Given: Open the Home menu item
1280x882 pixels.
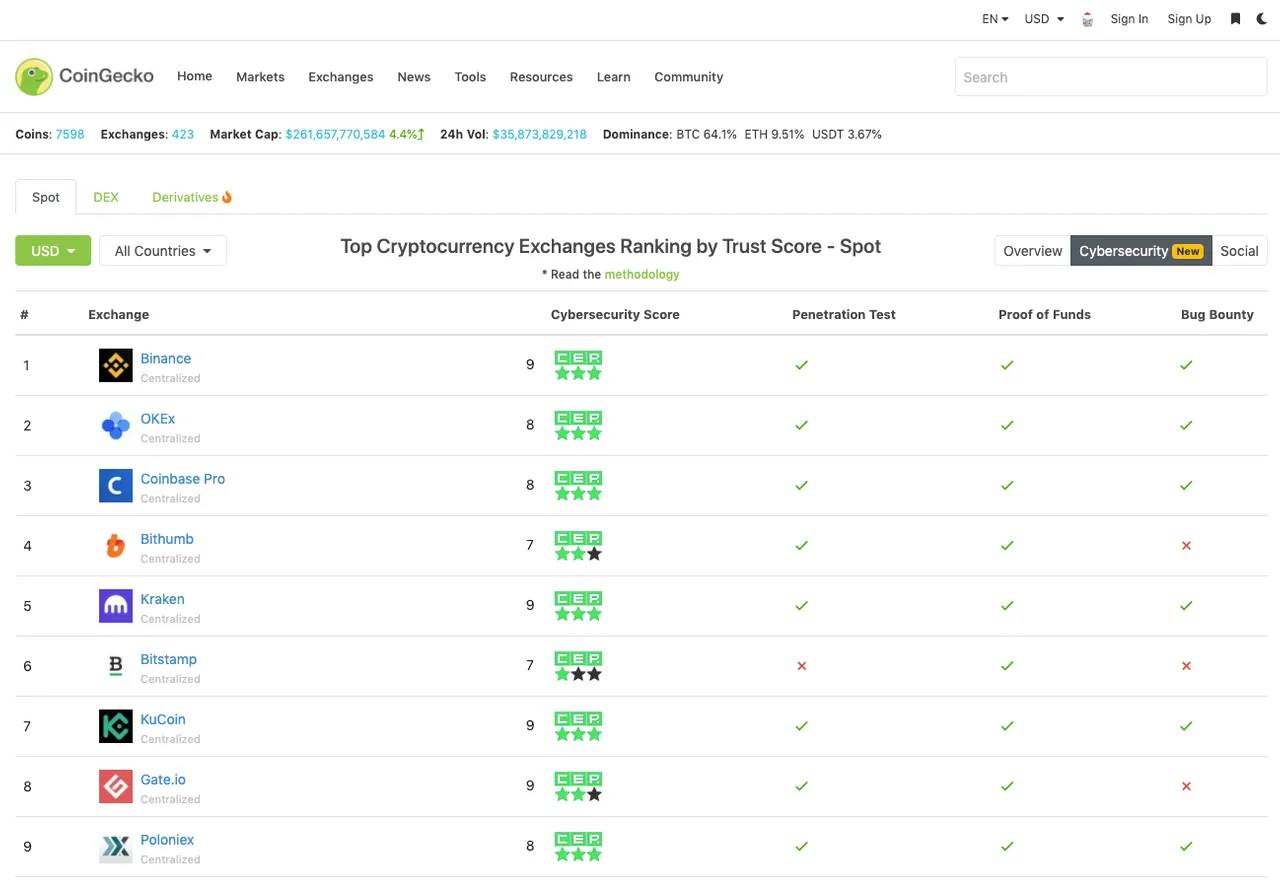Looking at the screenshot, I should click(195, 76).
